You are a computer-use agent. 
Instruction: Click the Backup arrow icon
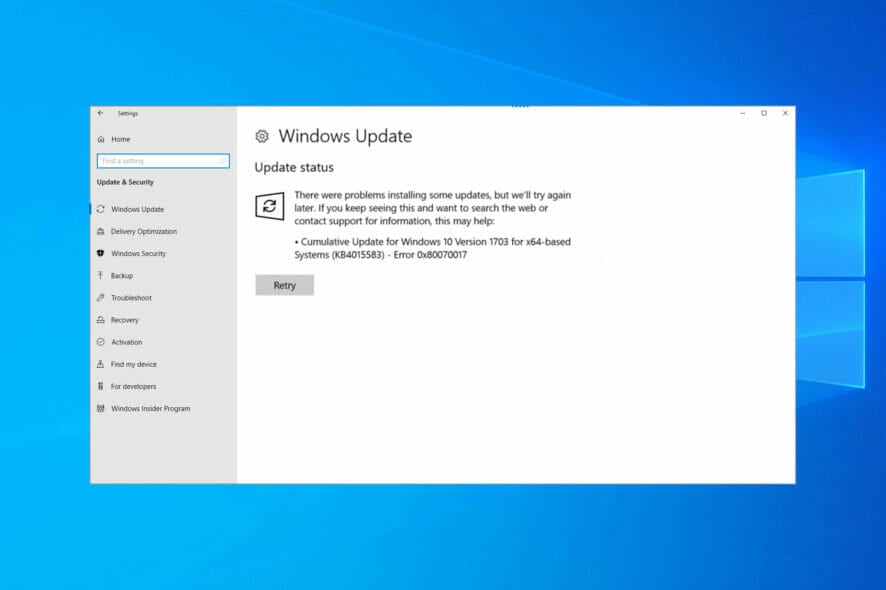101,275
